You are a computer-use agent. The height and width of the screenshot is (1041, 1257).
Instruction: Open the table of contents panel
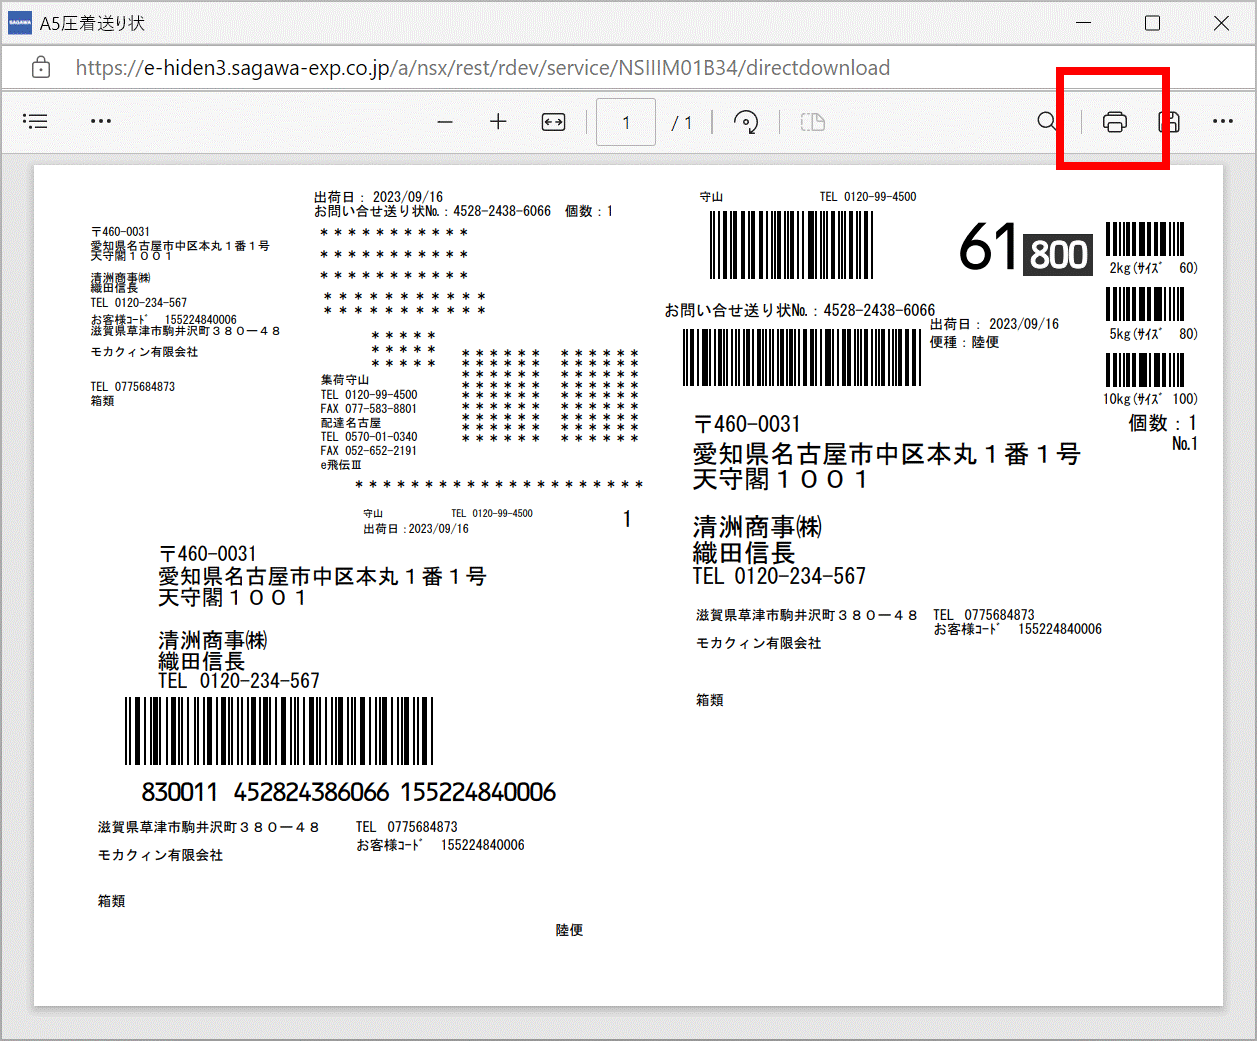point(36,122)
